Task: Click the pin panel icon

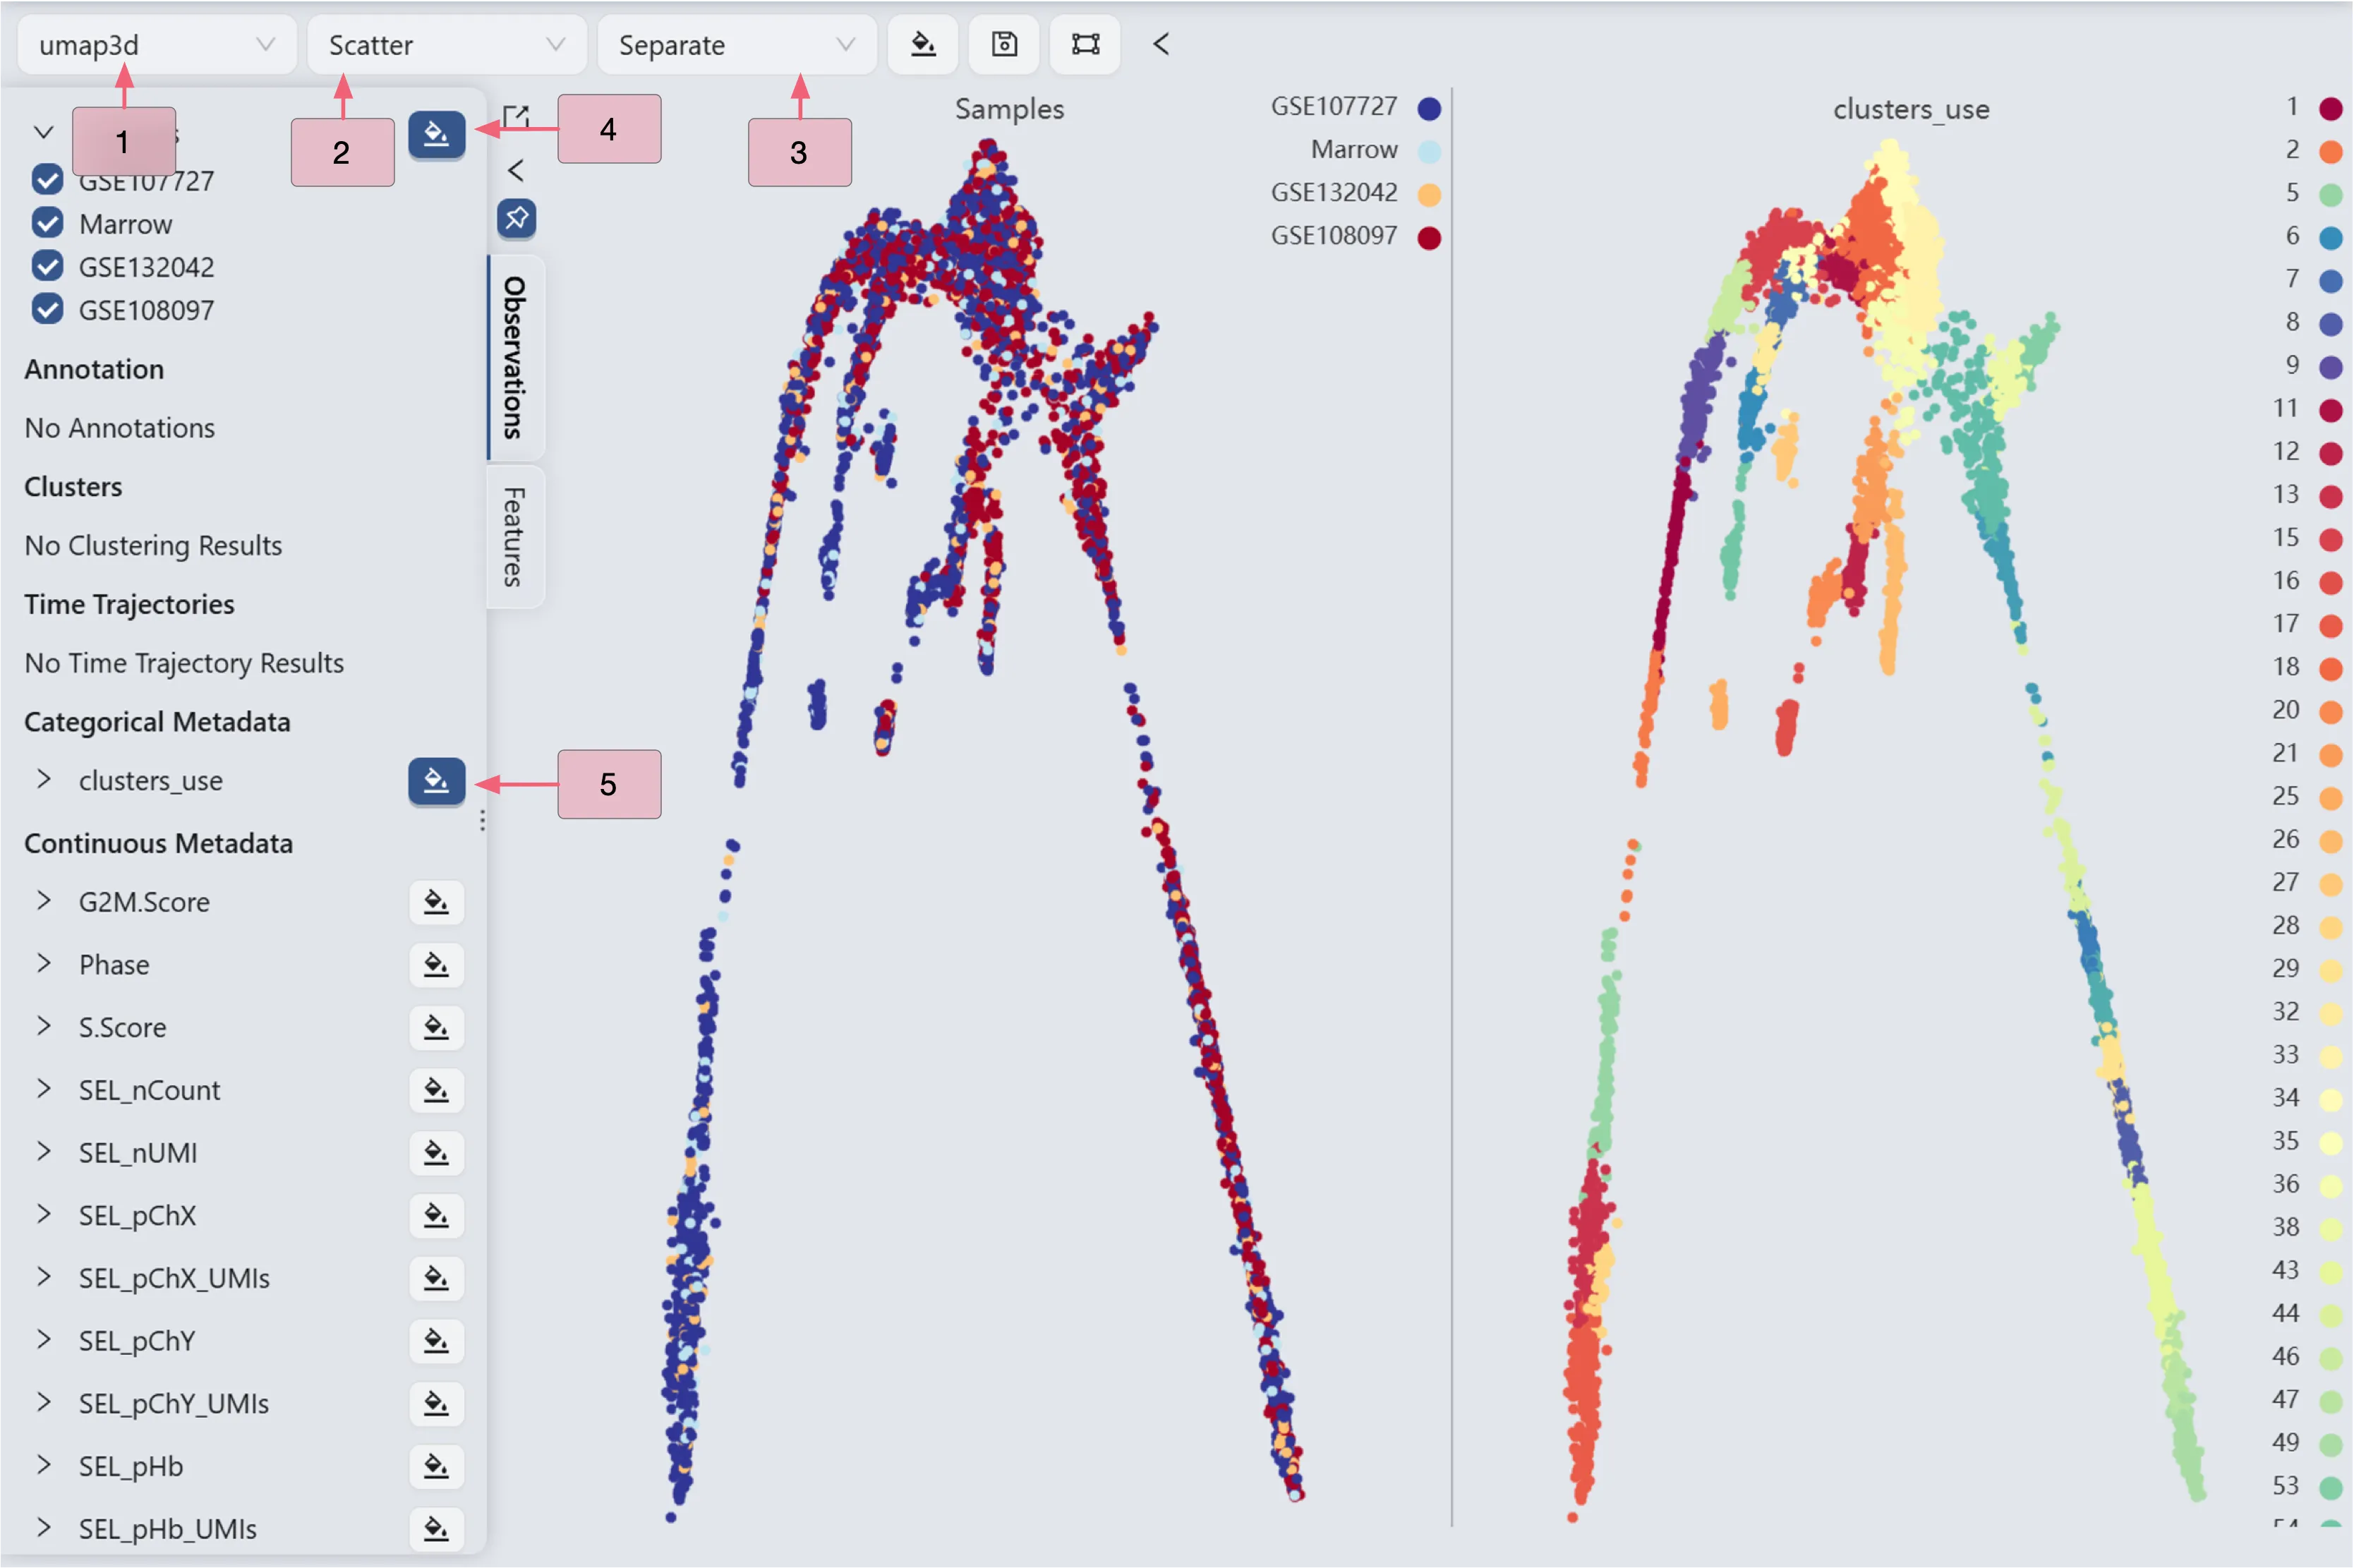Action: coord(516,218)
